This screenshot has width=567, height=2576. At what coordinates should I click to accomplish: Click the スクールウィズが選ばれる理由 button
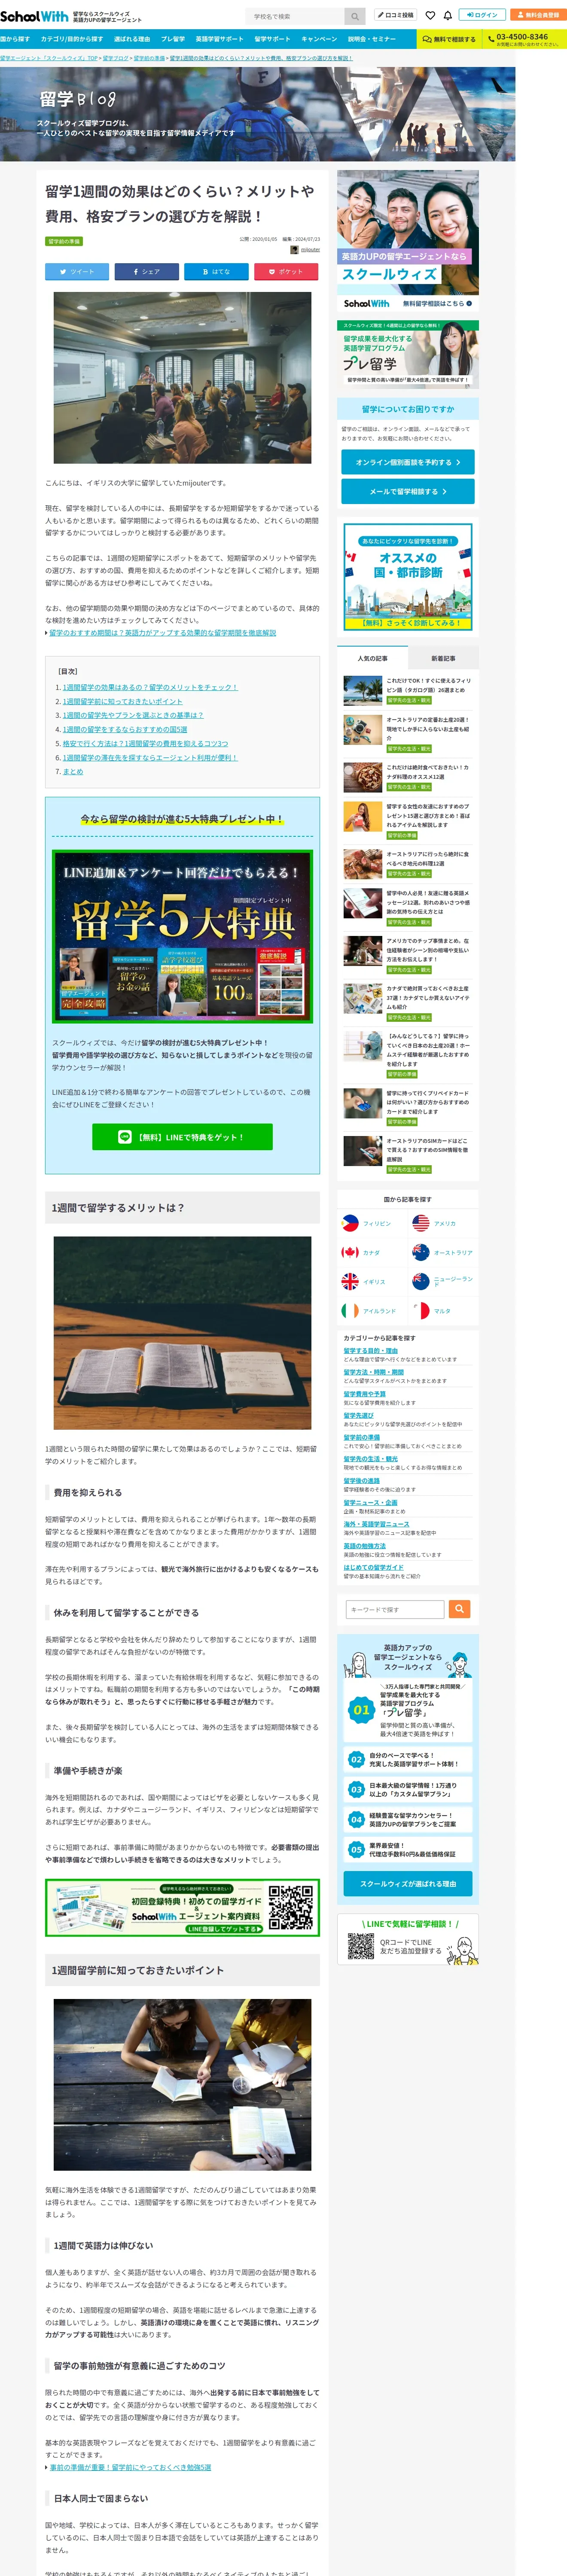click(x=408, y=1883)
